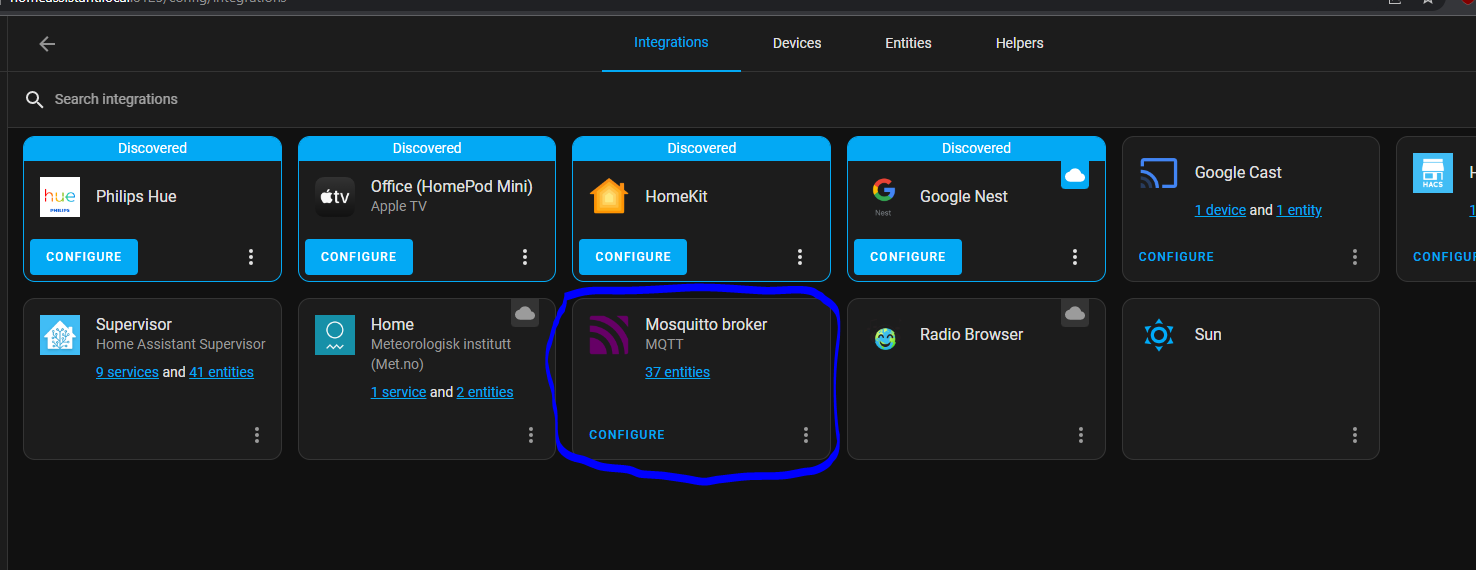Image resolution: width=1476 pixels, height=570 pixels.
Task: Open HomeKit three-dot menu
Action: (x=800, y=257)
